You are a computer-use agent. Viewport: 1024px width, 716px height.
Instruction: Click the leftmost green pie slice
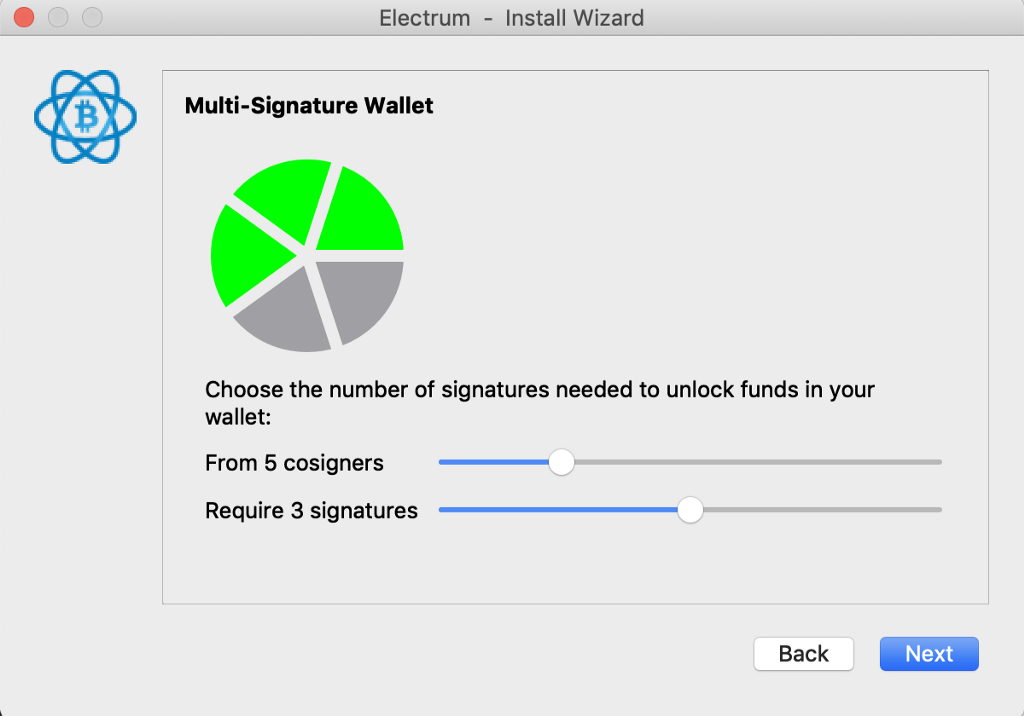pos(245,255)
